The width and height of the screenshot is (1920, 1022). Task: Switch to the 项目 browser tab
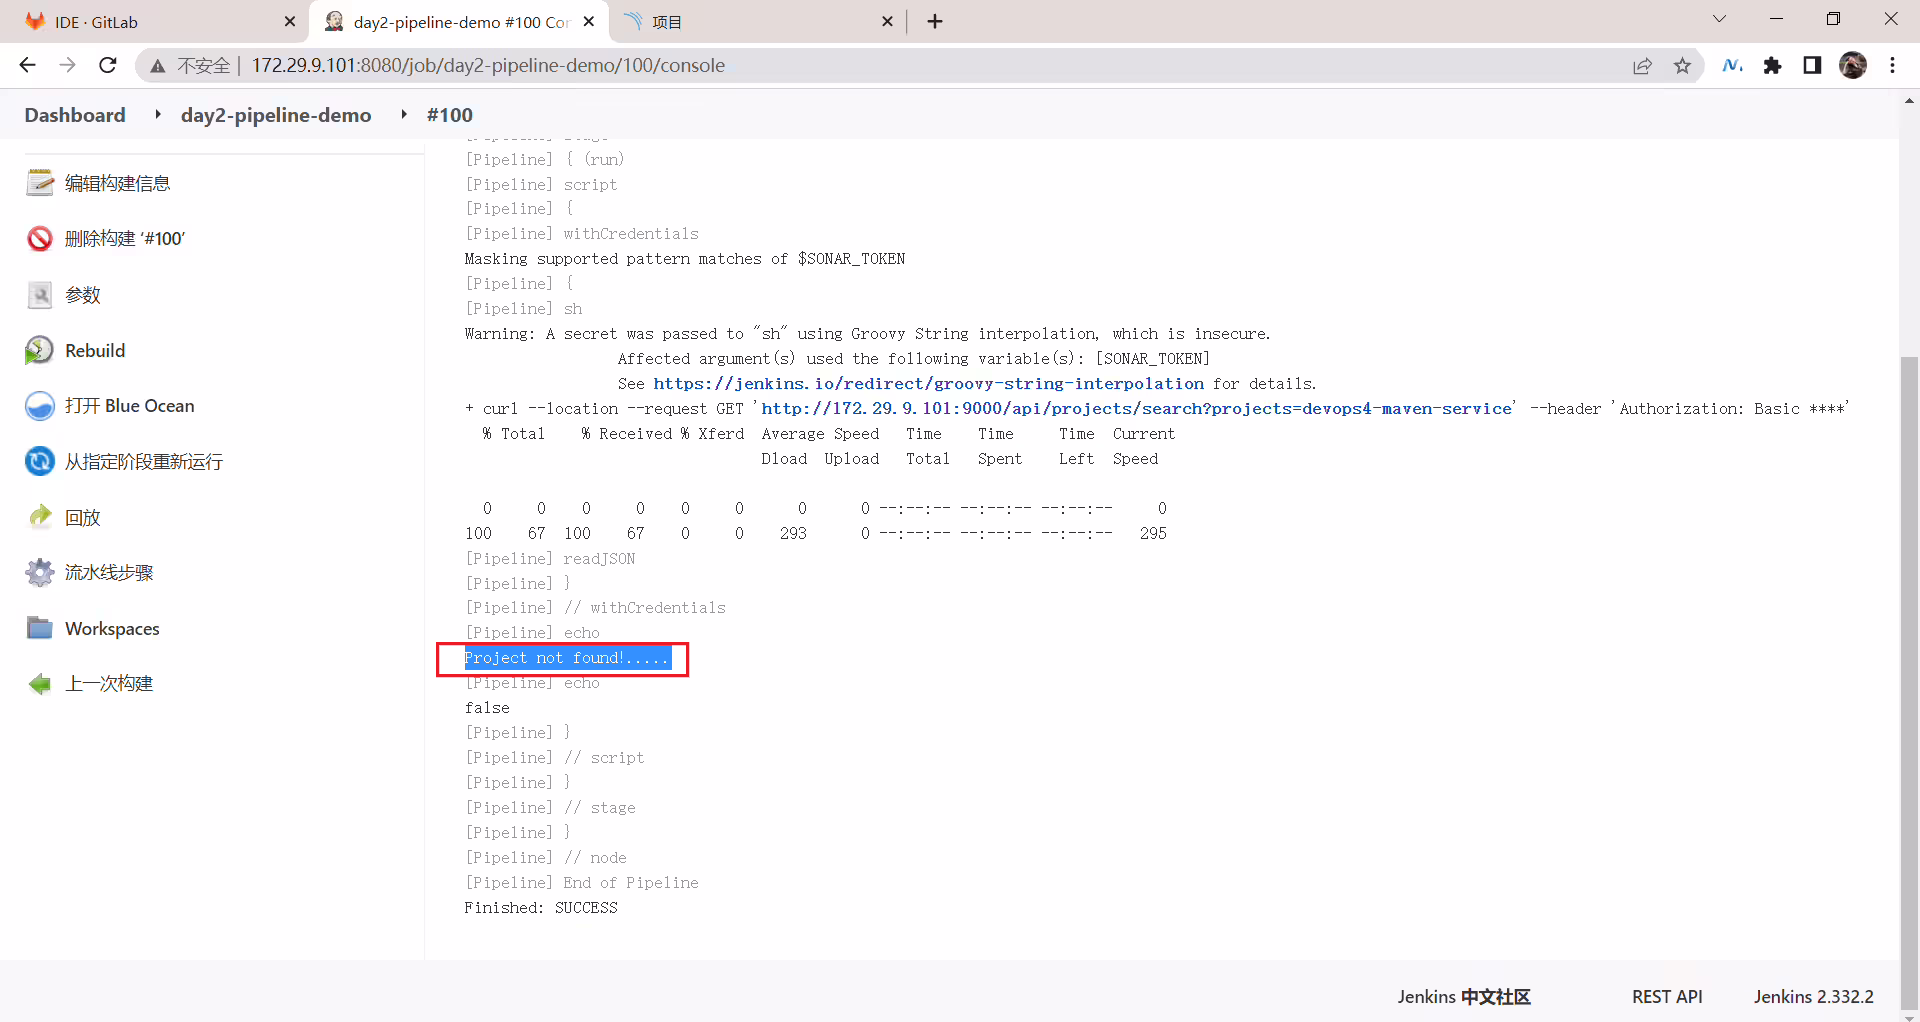(755, 22)
